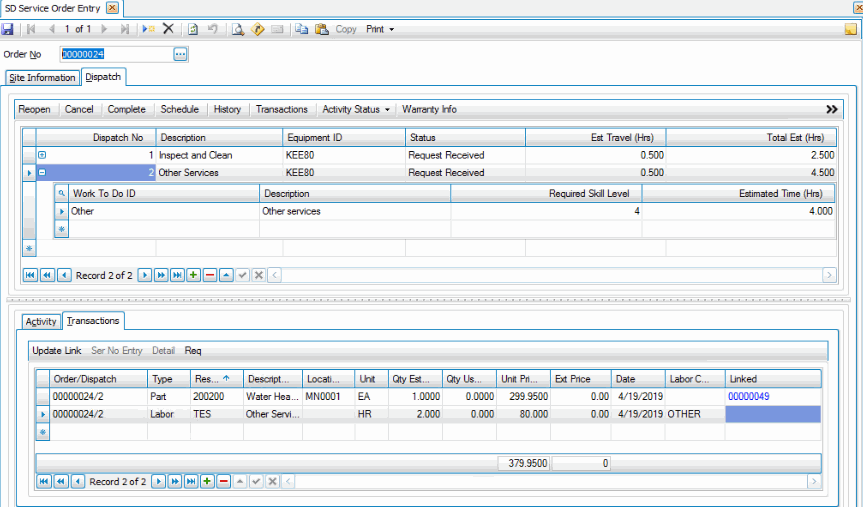Screen dimensions: 863x507
Task: Click the black X delete icon in the toolbar
Action: pos(168,29)
